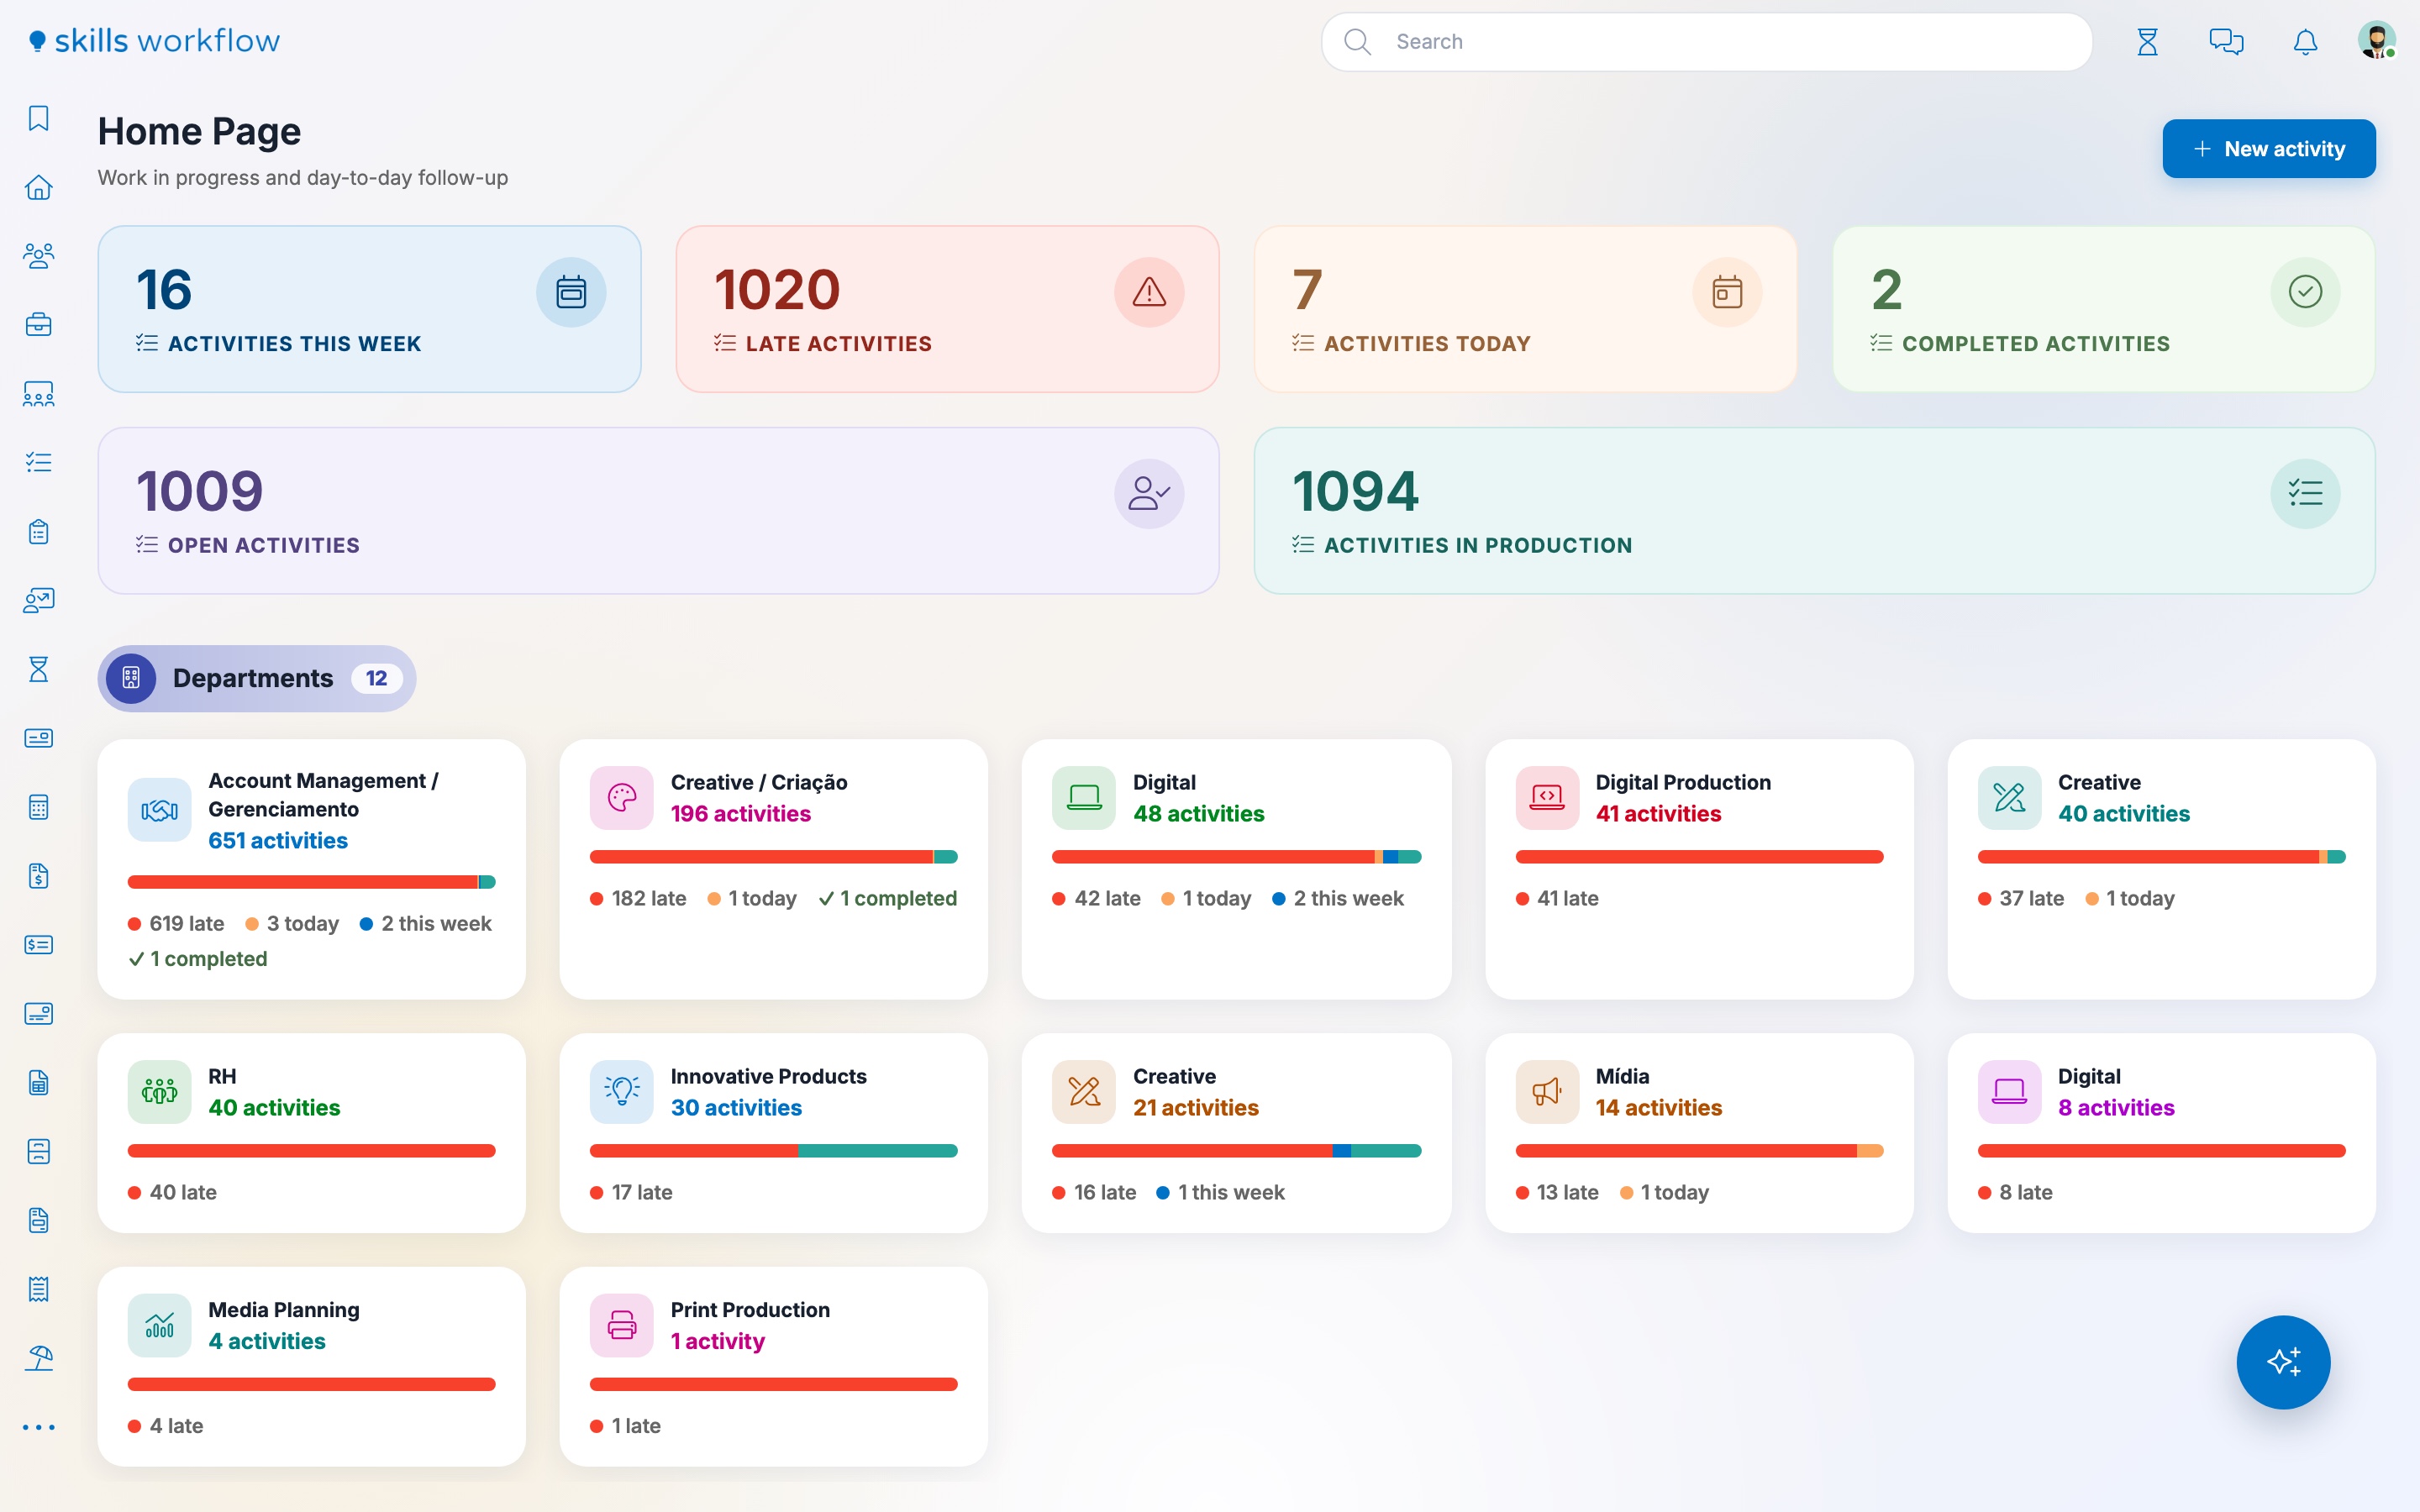Open the Late Activities card
Image resolution: width=2420 pixels, height=1512 pixels.
pos(947,309)
